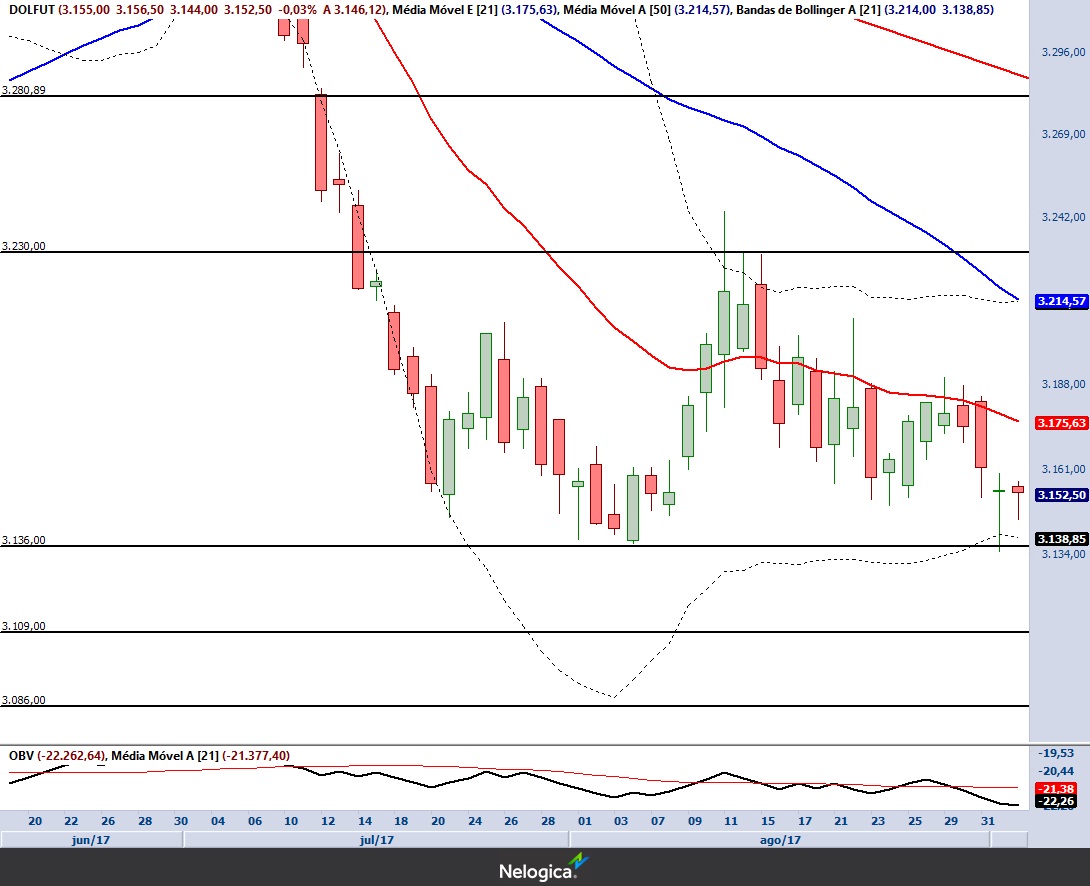Screen dimensions: 1090x886
Task: Click the jun/17 month segment on timeline
Action: (90, 840)
